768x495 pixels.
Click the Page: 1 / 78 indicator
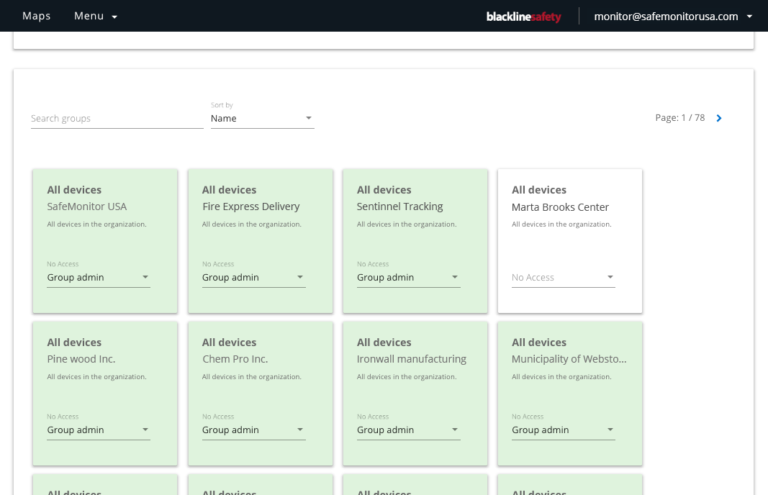(x=680, y=118)
